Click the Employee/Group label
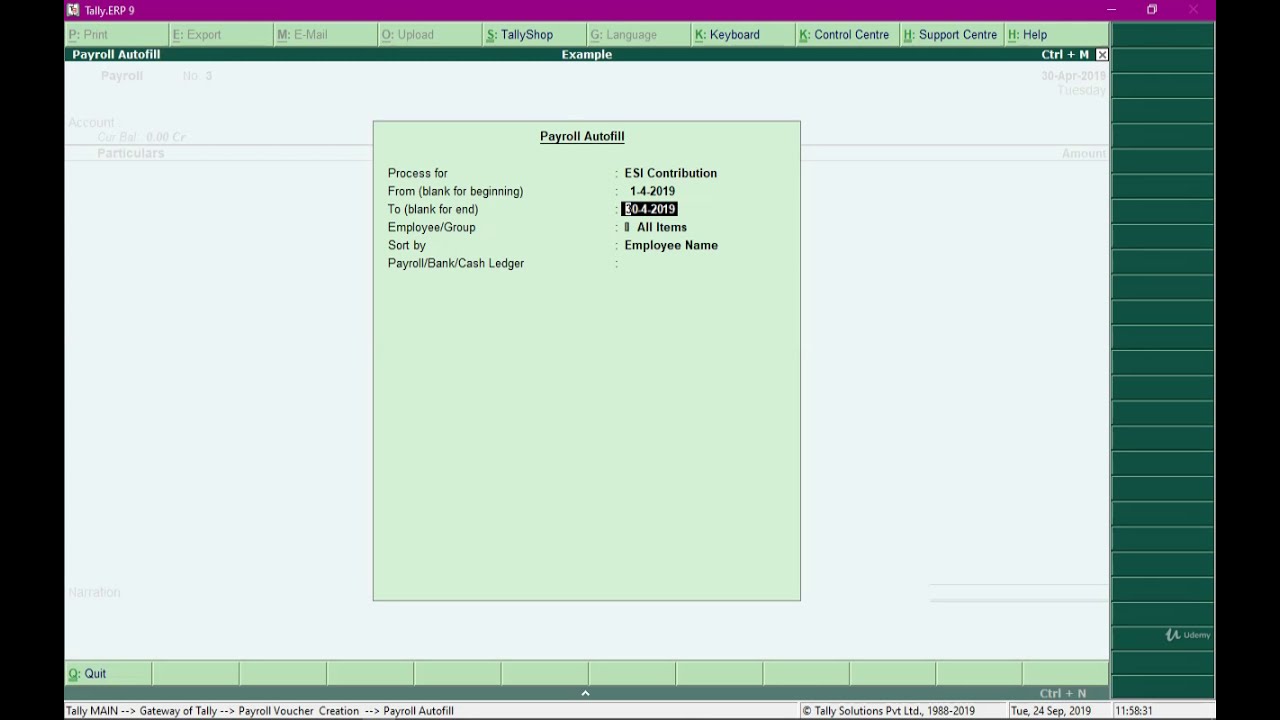Image resolution: width=1280 pixels, height=720 pixels. [431, 227]
